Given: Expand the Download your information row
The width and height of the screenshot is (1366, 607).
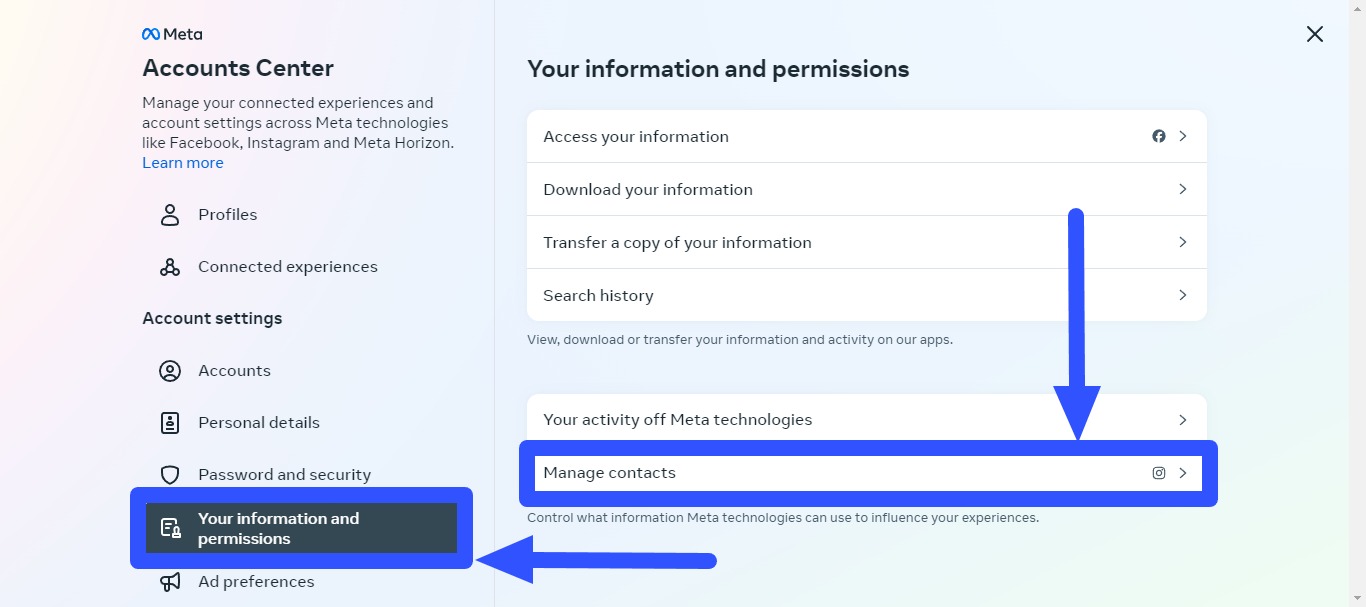Looking at the screenshot, I should click(866, 188).
